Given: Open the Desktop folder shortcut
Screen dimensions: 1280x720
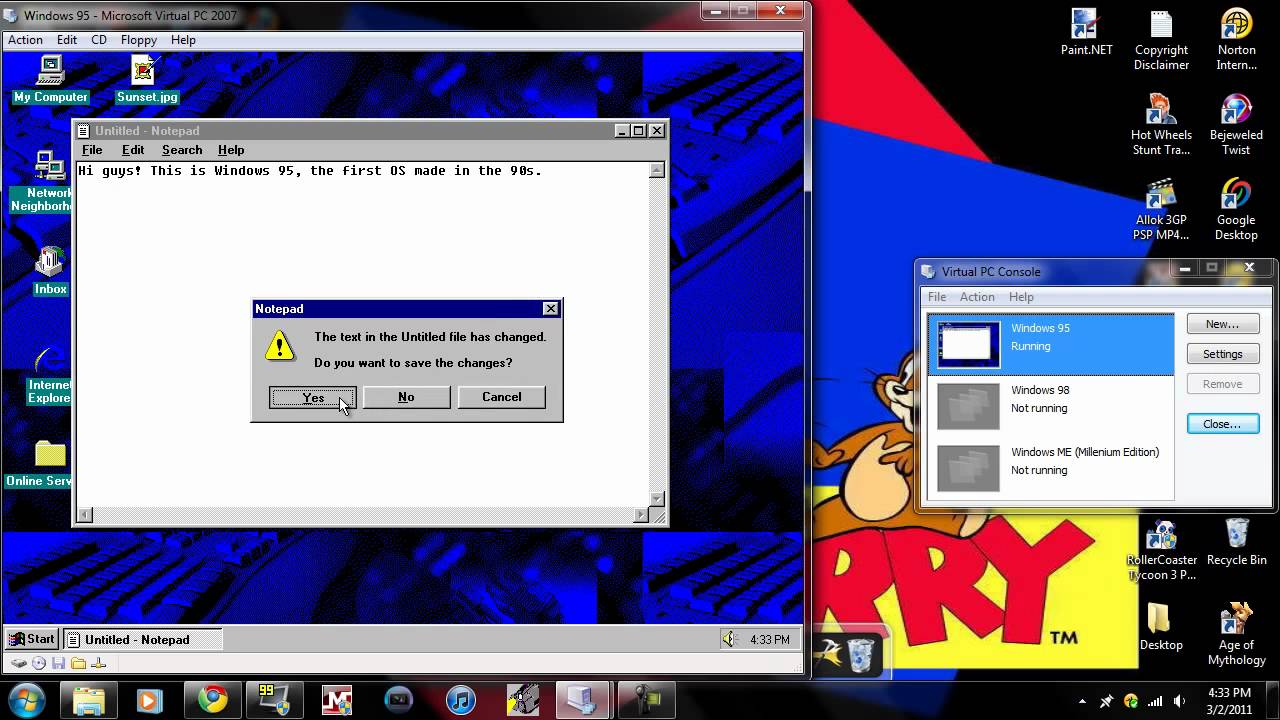Looking at the screenshot, I should click(1161, 628).
